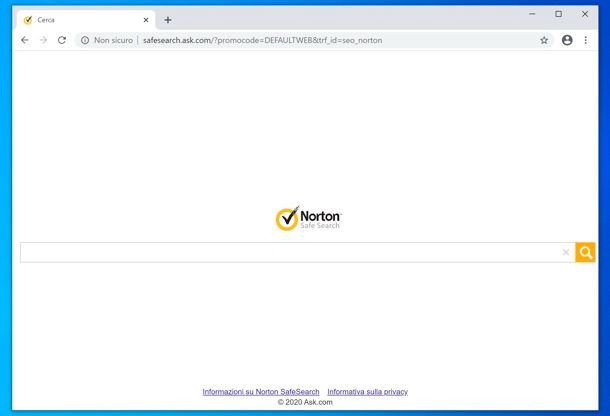Image resolution: width=610 pixels, height=416 pixels.
Task: Close the browser window
Action: [x=585, y=14]
